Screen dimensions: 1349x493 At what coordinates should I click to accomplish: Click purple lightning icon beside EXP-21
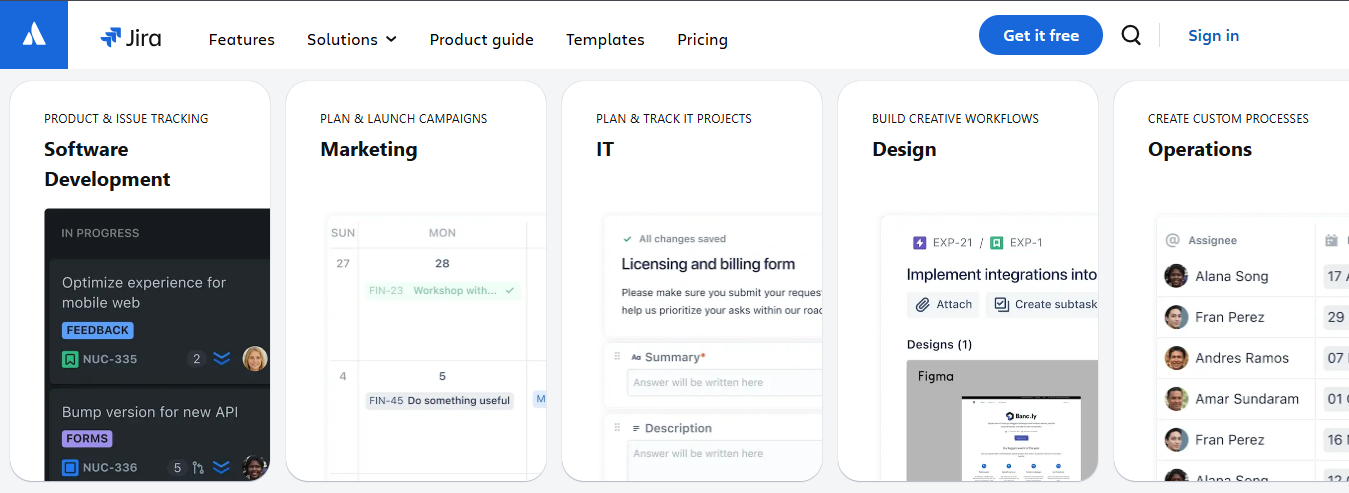(x=920, y=242)
